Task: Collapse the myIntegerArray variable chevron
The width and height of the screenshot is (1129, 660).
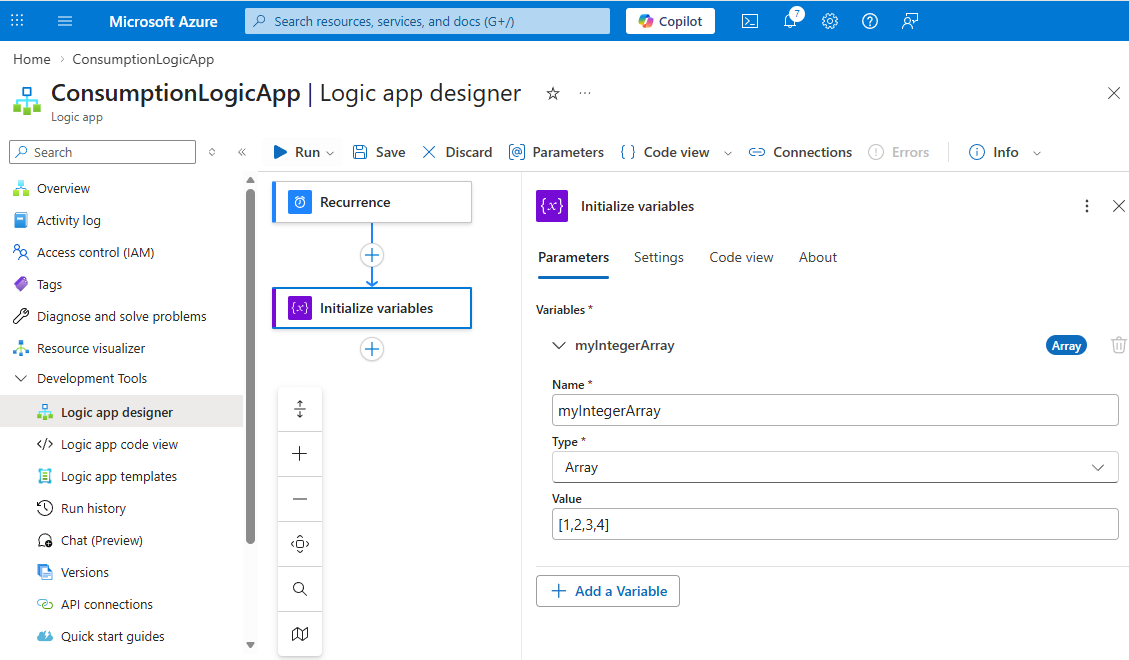Action: [559, 345]
